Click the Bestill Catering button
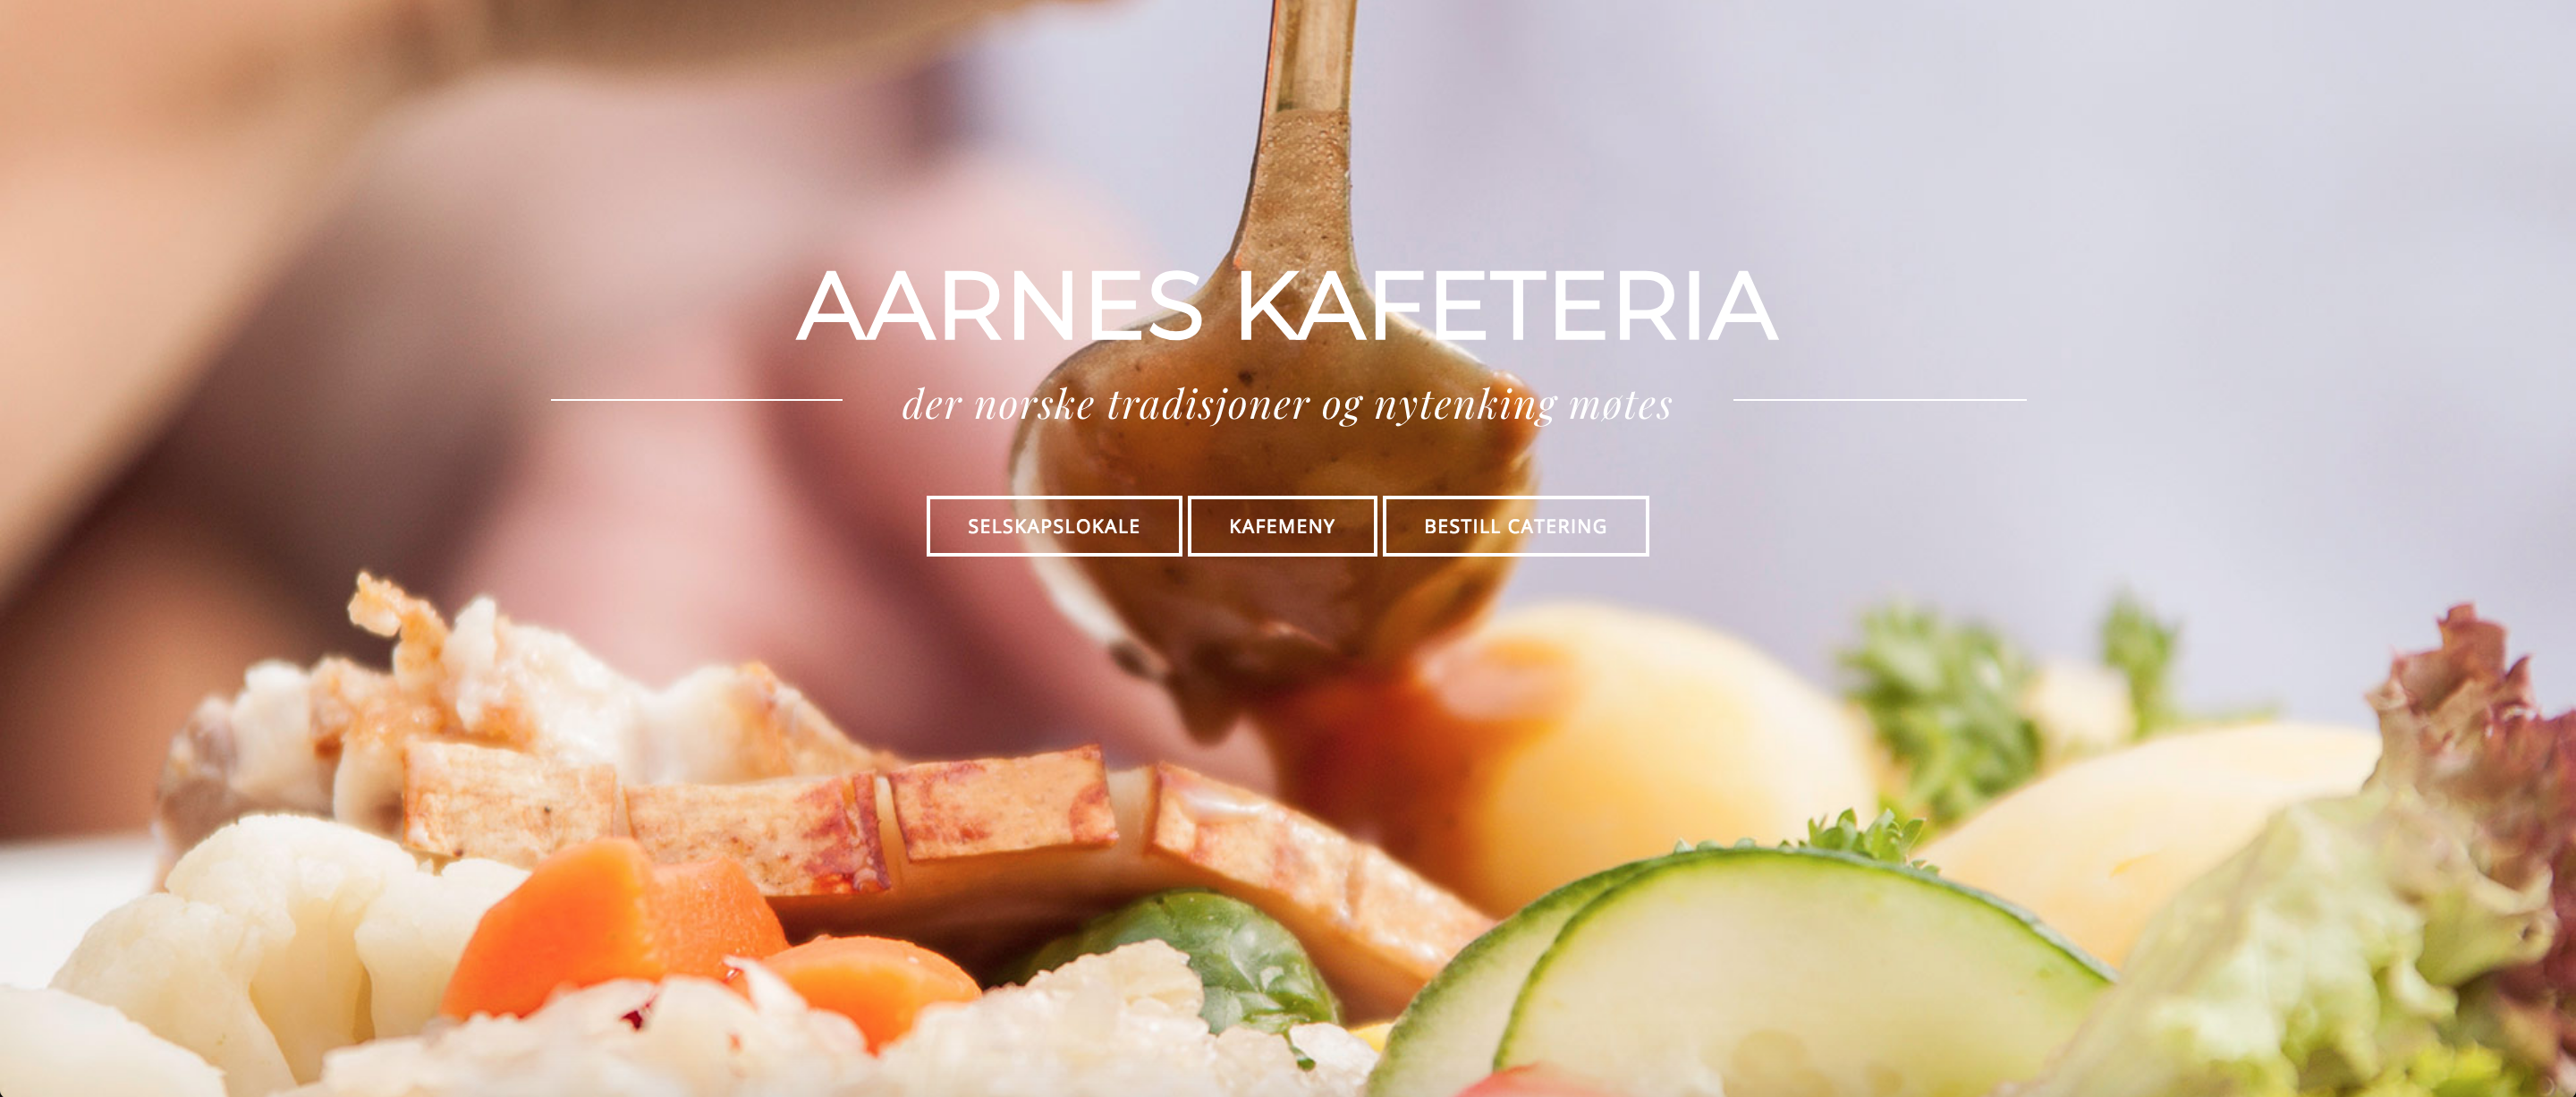The width and height of the screenshot is (2576, 1097). click(1515, 526)
